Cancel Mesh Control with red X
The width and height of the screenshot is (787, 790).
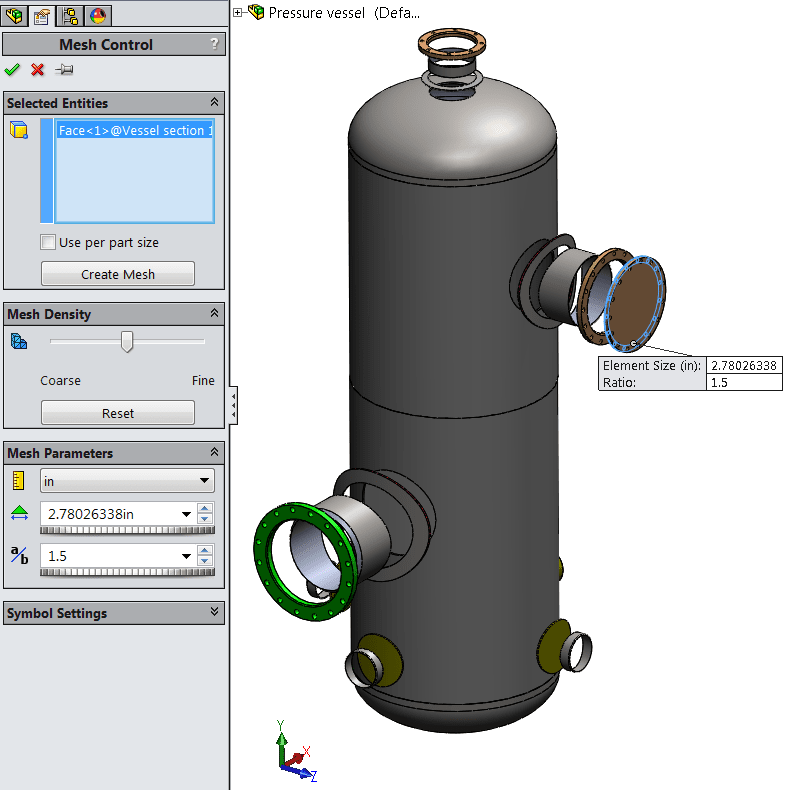(38, 69)
